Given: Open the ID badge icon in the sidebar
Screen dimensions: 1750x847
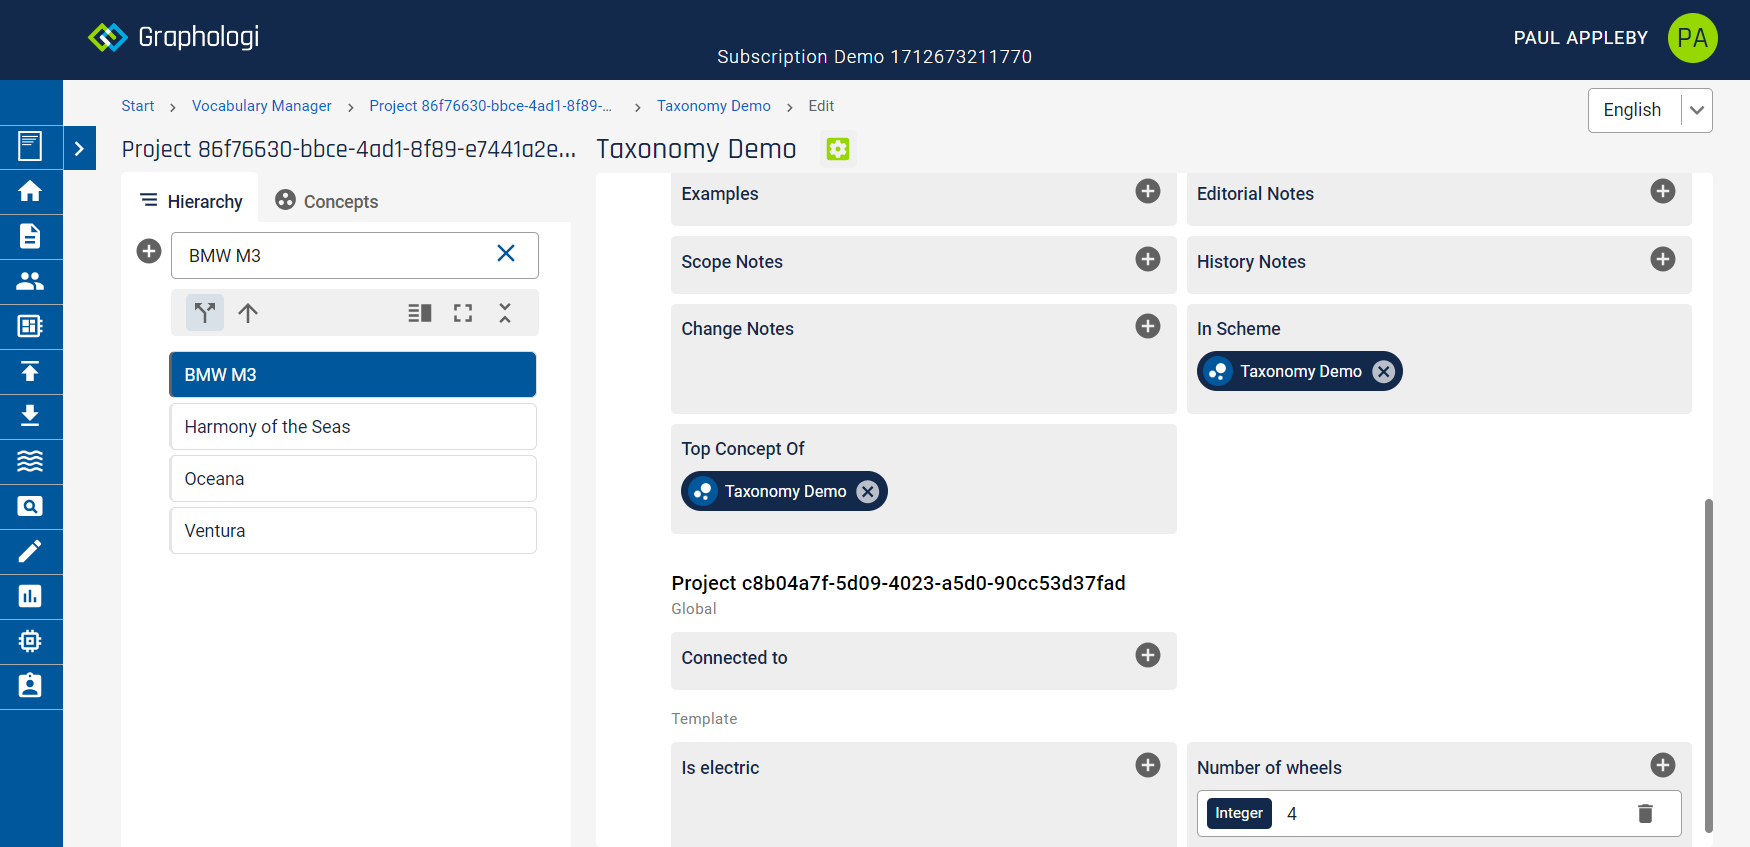Looking at the screenshot, I should [30, 686].
